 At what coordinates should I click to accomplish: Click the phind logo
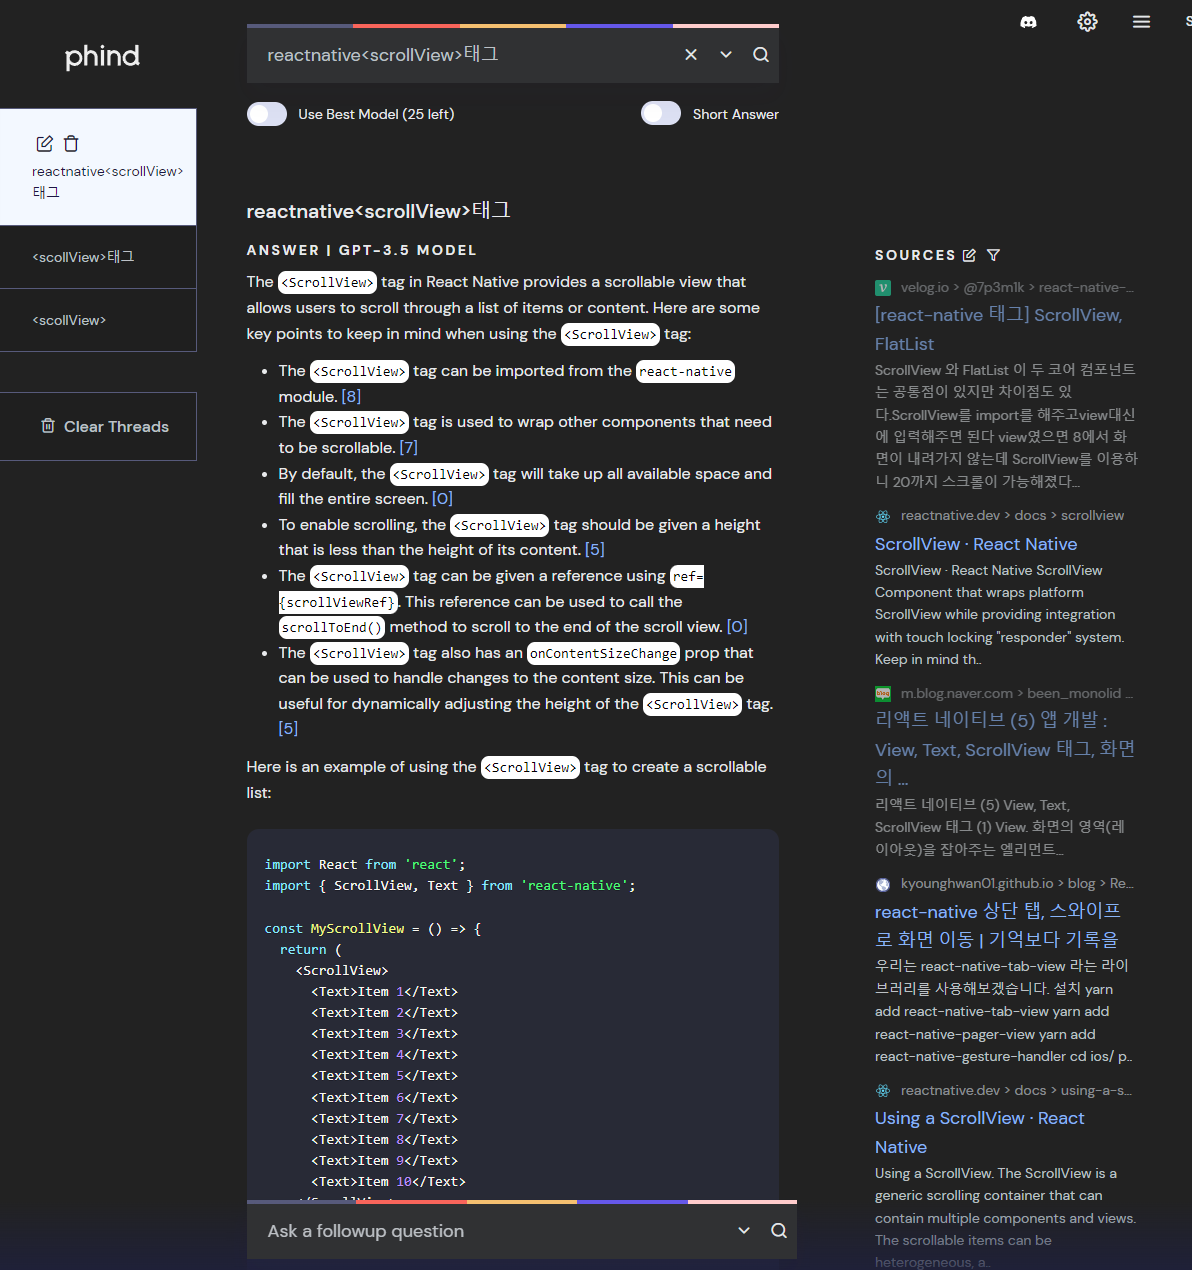click(102, 56)
